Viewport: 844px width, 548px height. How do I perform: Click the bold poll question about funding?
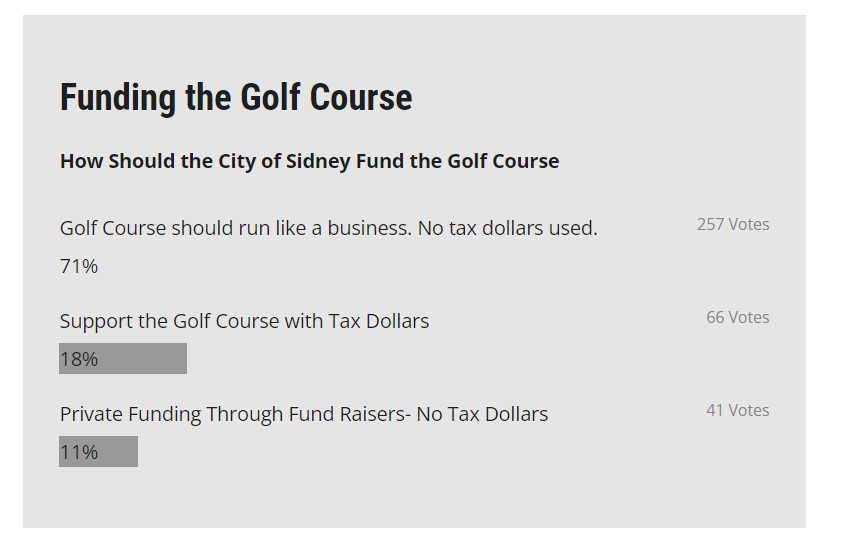click(309, 161)
